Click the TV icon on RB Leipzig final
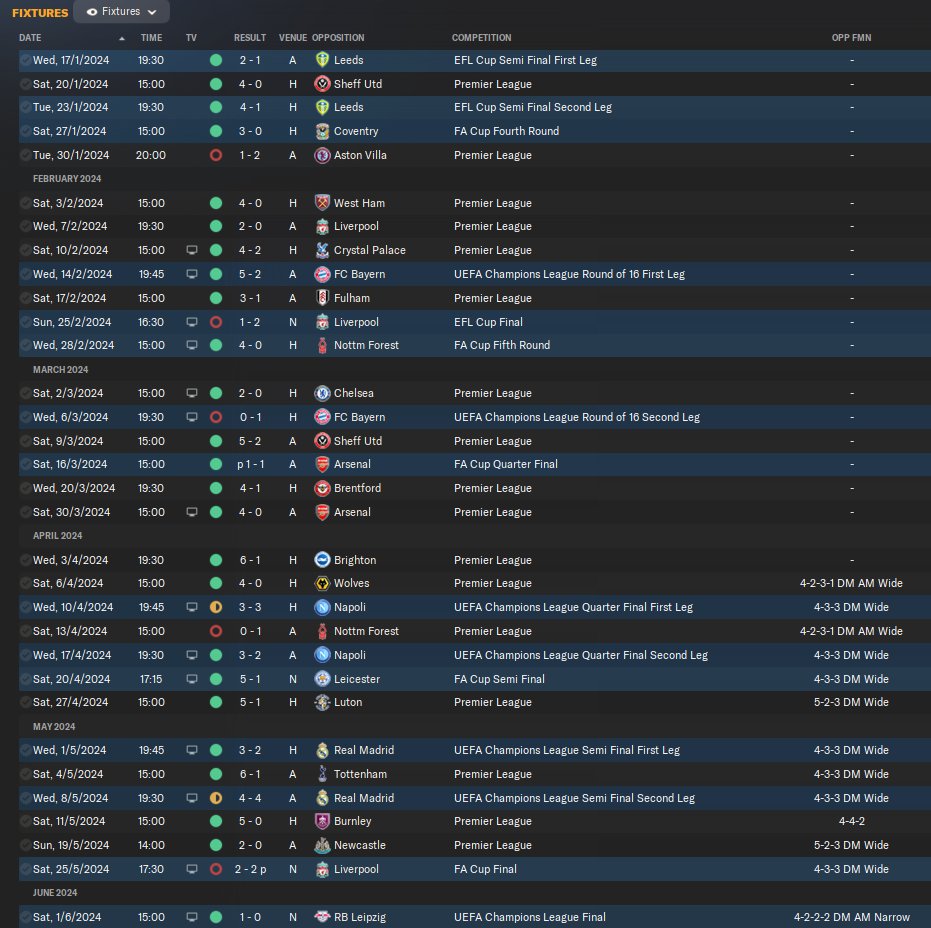The image size is (931, 928). 192,917
